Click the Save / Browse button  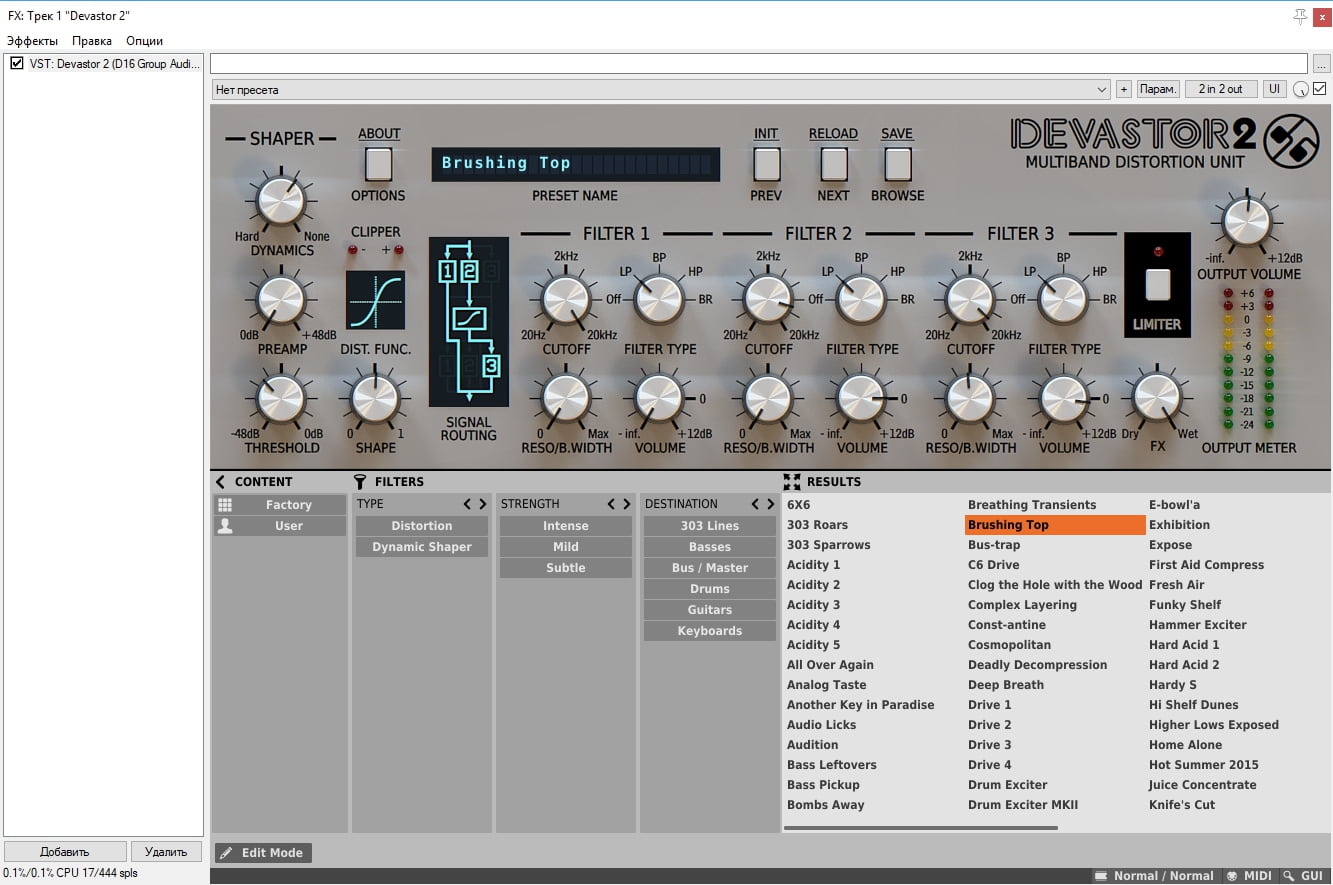[x=898, y=164]
